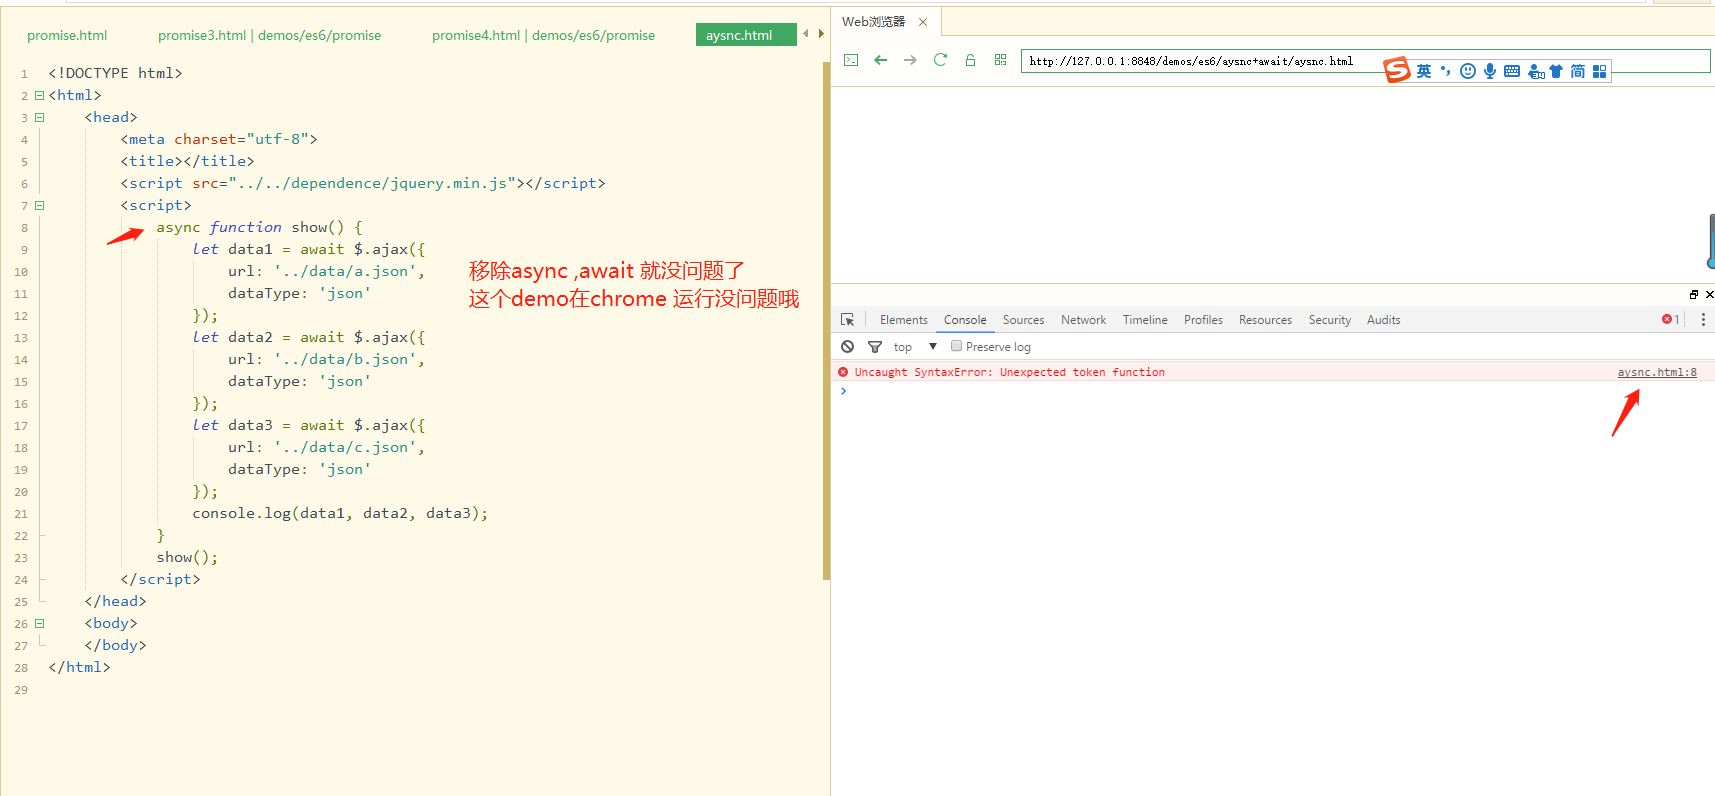Click the console prompt input line

pyautogui.click(x=1273, y=391)
